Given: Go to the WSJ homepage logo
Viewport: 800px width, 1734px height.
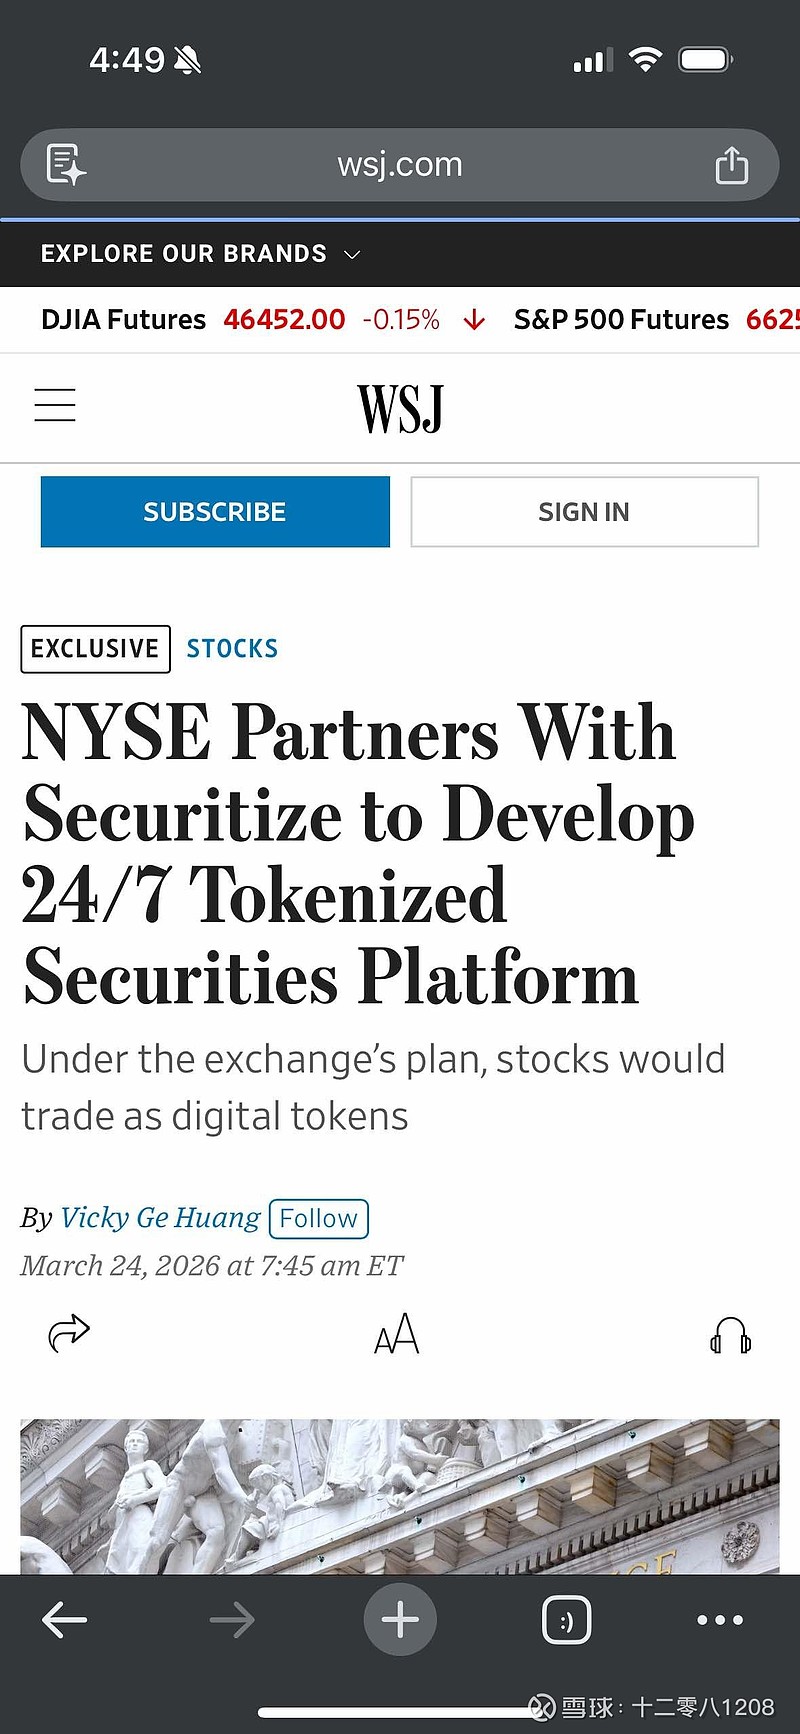Looking at the screenshot, I should click(400, 408).
